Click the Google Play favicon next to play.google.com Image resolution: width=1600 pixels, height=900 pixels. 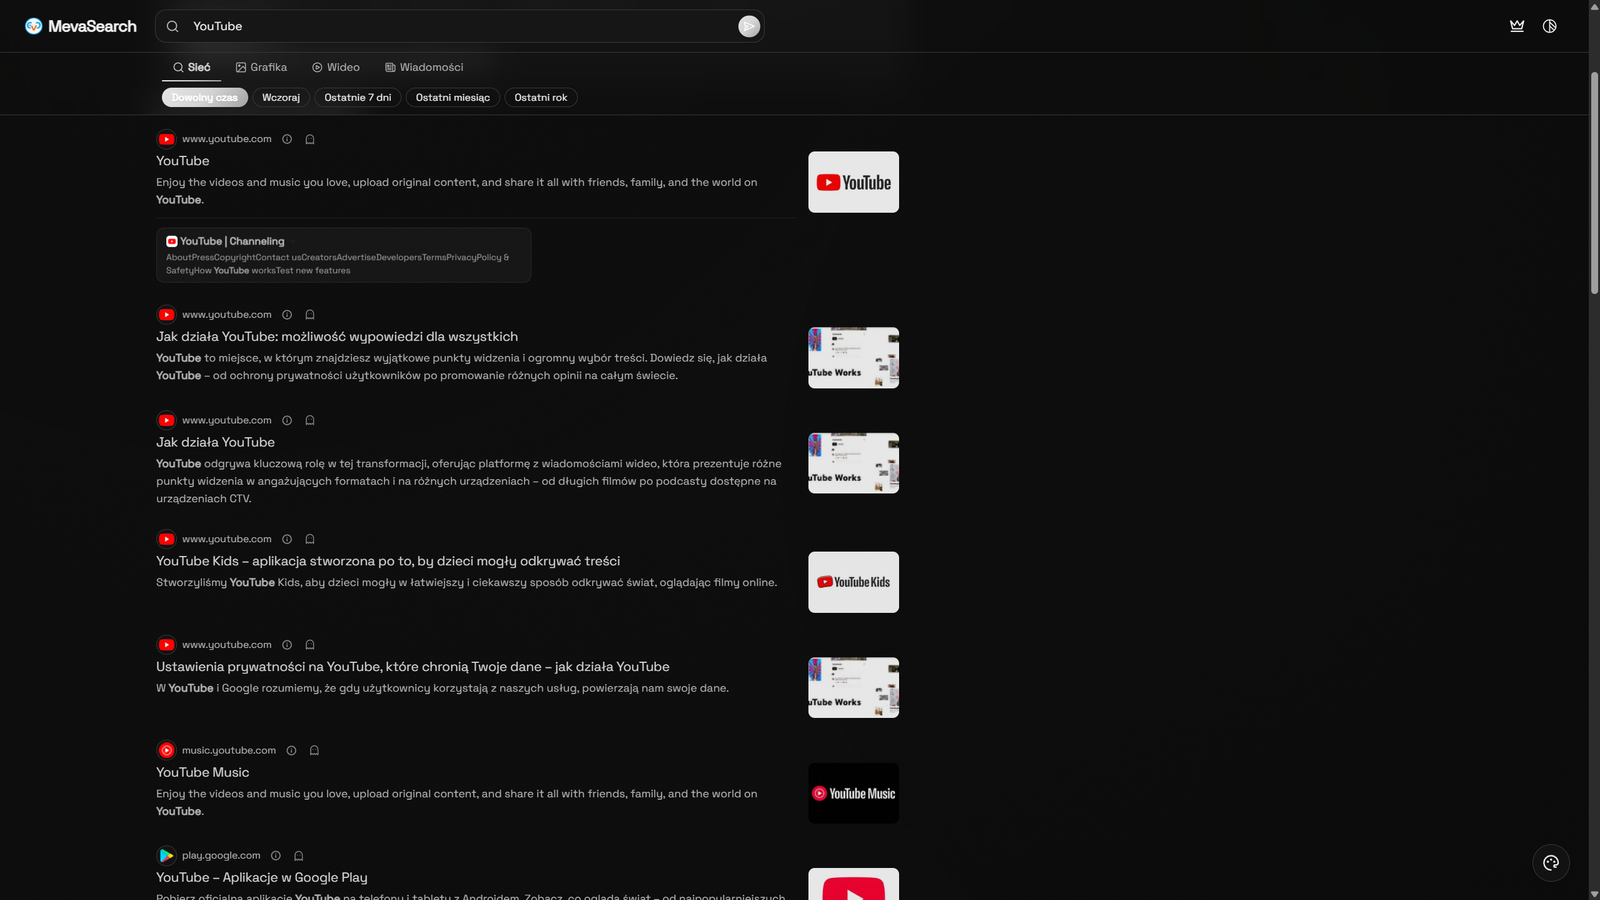pyautogui.click(x=166, y=856)
